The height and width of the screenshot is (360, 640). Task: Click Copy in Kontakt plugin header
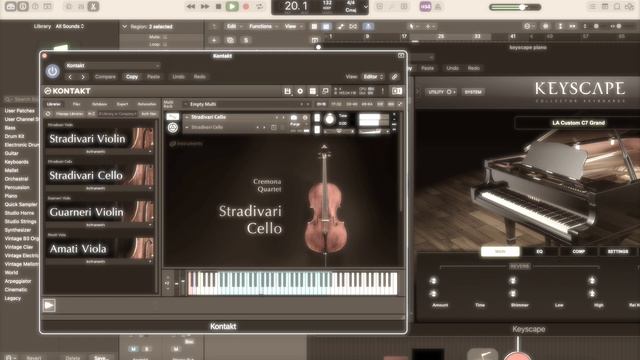[x=132, y=77]
